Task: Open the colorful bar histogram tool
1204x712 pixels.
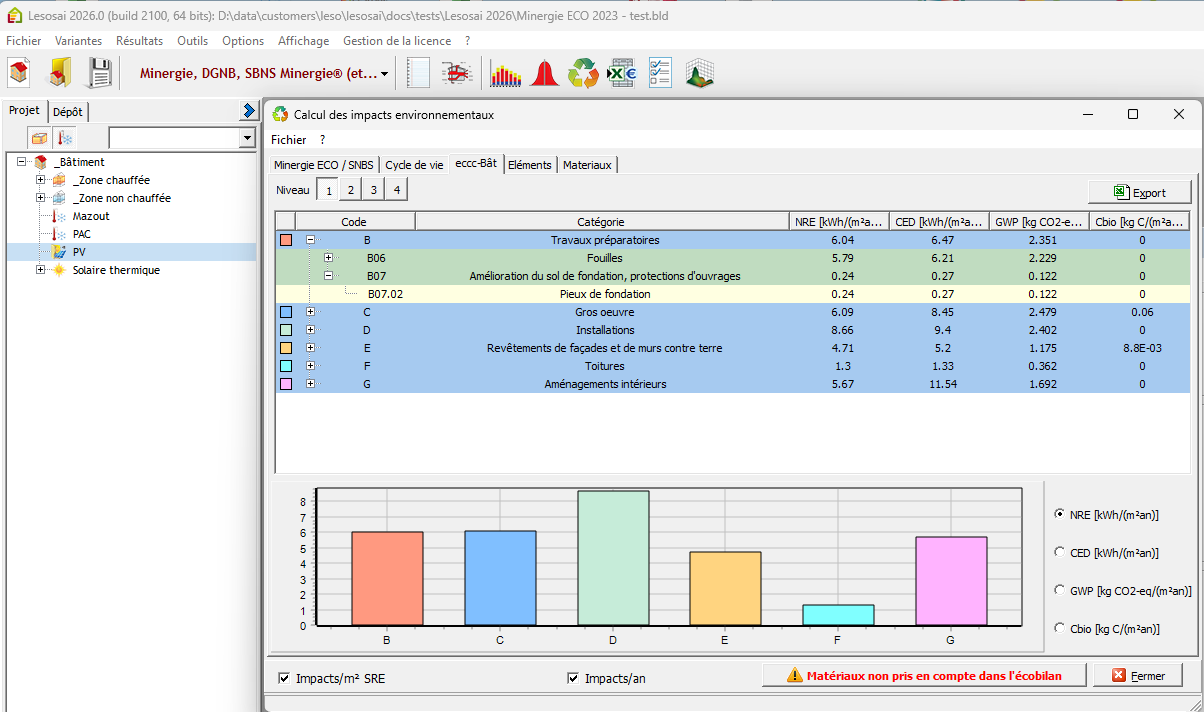Action: pos(506,74)
